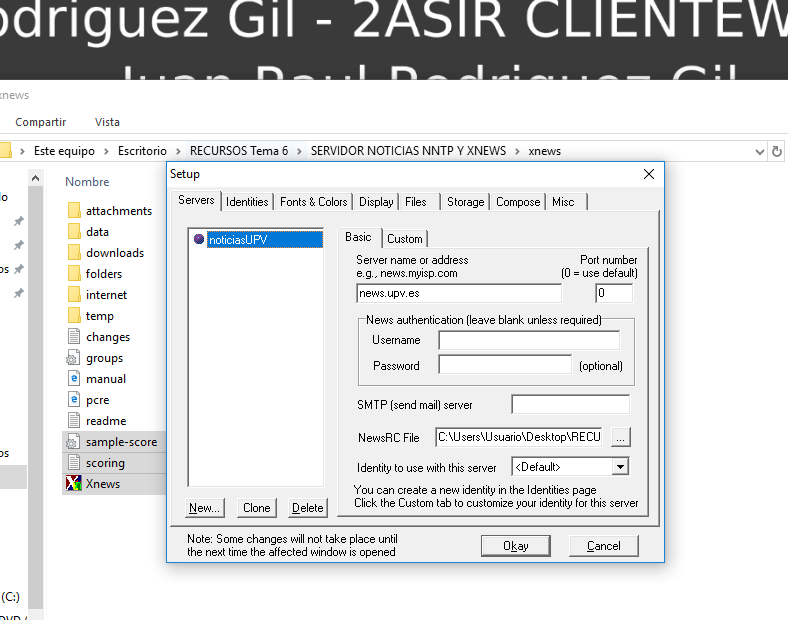The height and width of the screenshot is (620, 788).
Task: Select the xnews breadcrumb segment
Action: point(544,151)
